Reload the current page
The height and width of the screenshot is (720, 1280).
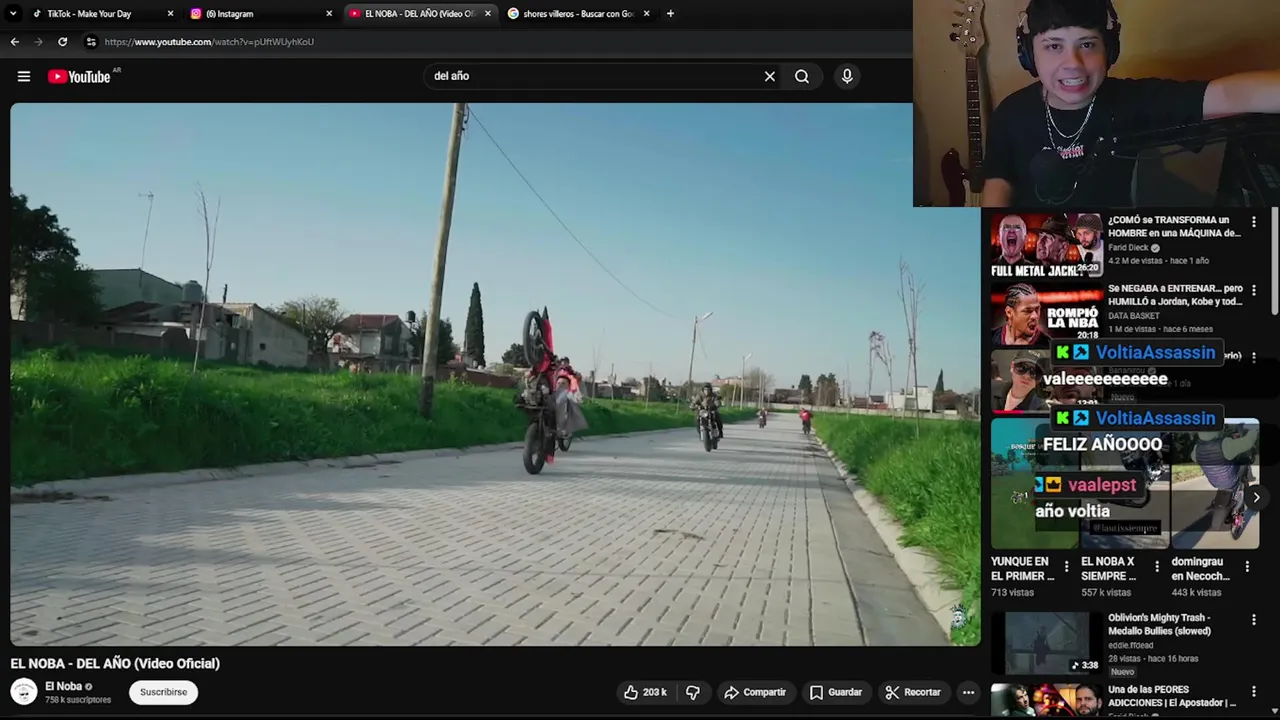pos(62,42)
